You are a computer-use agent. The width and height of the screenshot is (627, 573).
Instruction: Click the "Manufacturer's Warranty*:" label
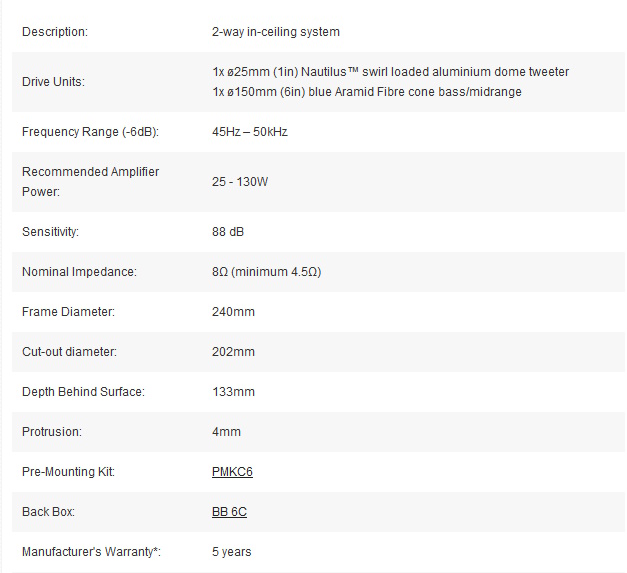(91, 552)
